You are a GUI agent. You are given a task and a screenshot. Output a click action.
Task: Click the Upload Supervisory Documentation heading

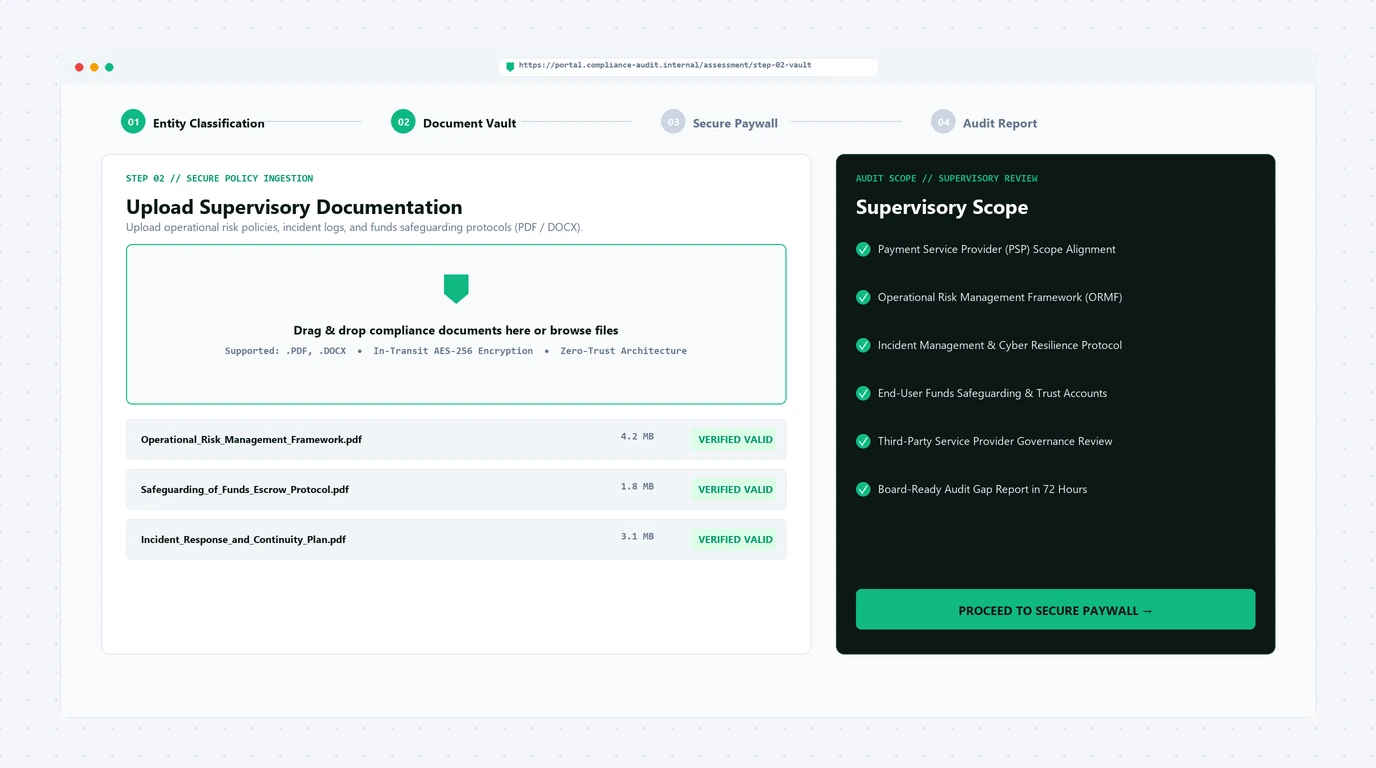(294, 207)
